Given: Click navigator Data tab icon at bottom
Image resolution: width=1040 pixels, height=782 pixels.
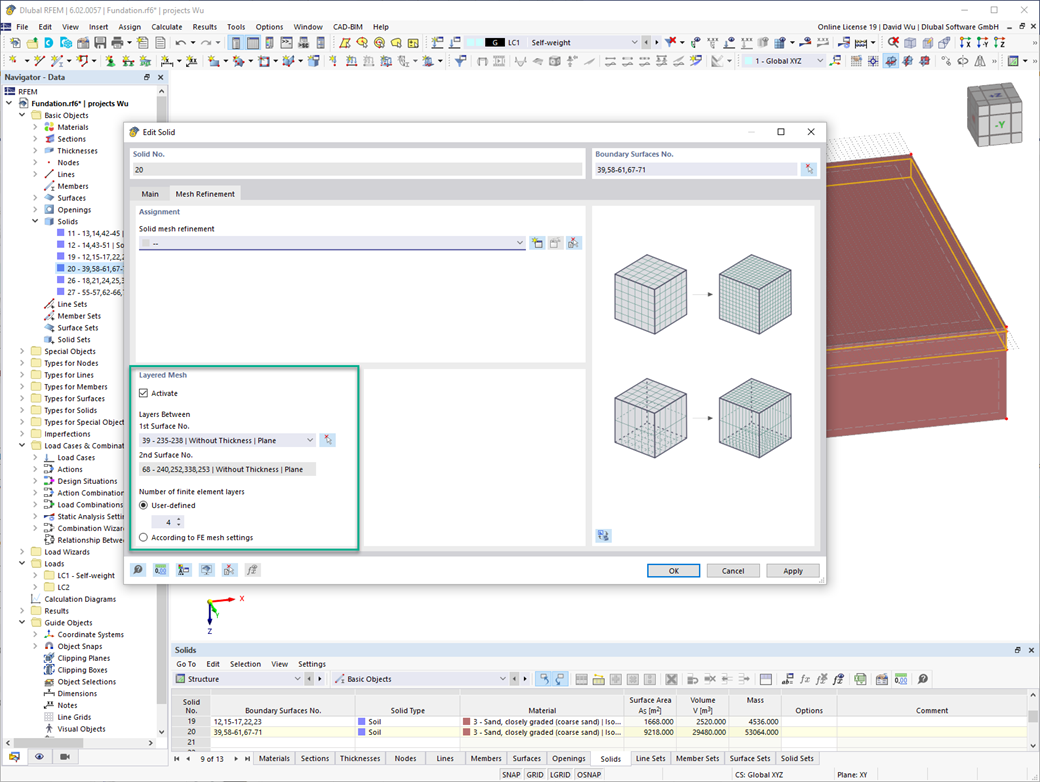Looking at the screenshot, I should coord(14,757).
